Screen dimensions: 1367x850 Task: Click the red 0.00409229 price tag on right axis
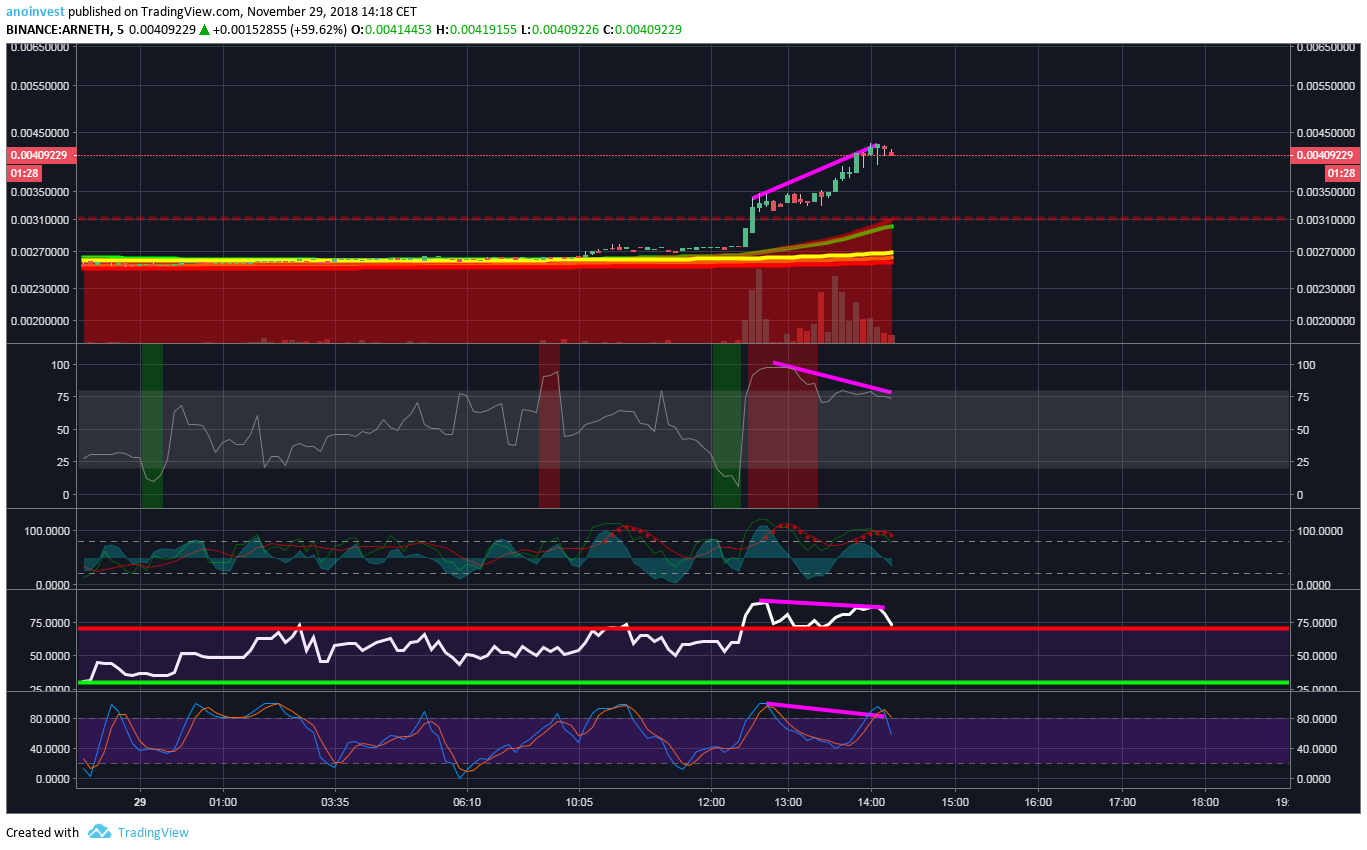tap(1325, 155)
